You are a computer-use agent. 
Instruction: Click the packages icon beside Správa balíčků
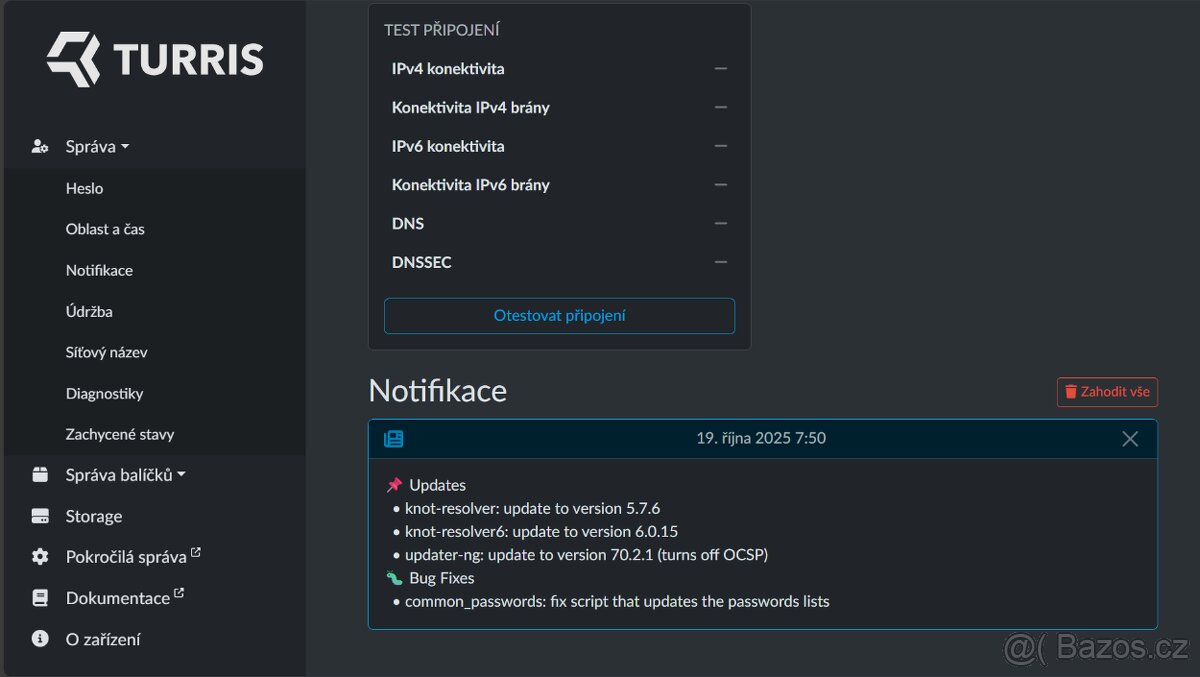pos(38,474)
